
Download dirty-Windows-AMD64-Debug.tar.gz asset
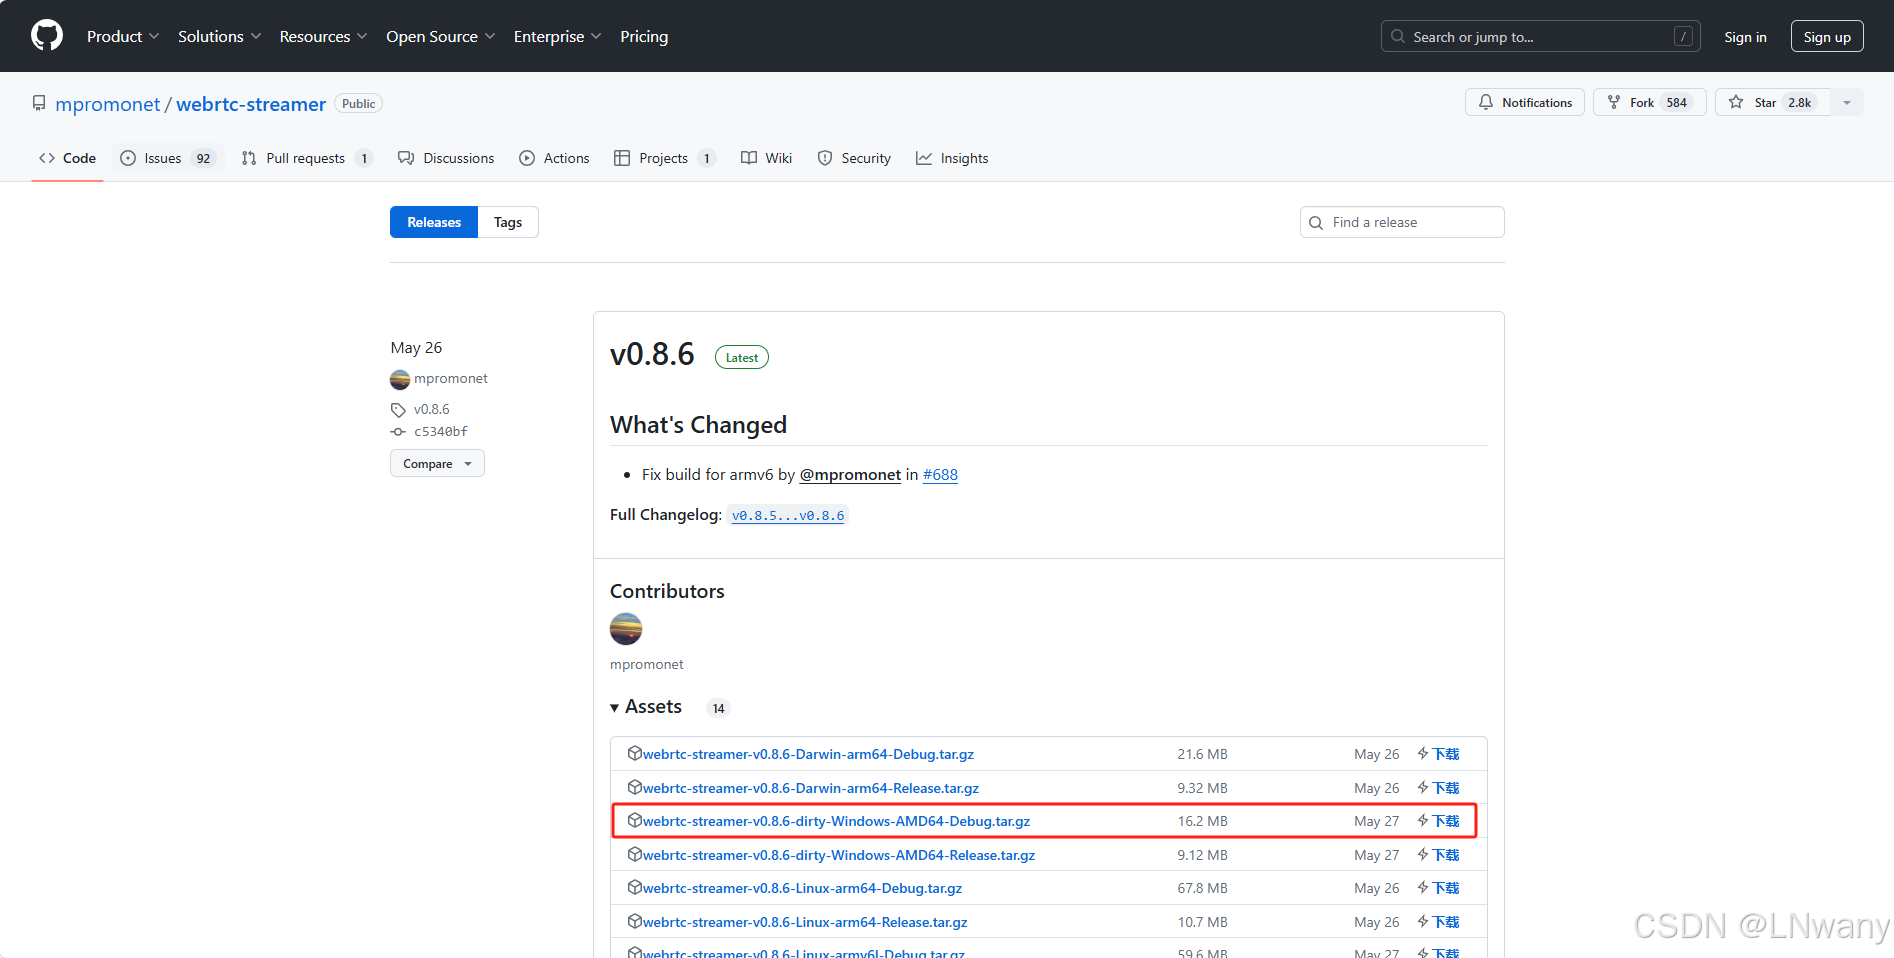836,821
